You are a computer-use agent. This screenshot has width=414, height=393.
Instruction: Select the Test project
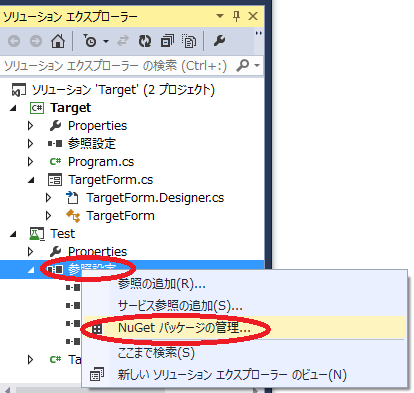tap(63, 234)
